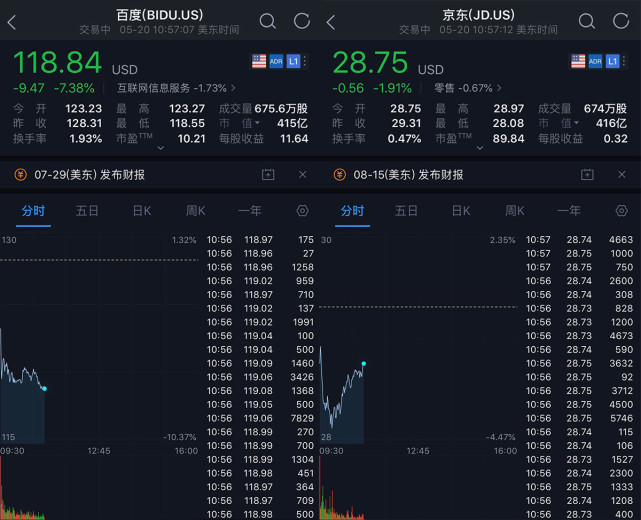The height and width of the screenshot is (520, 641).
Task: Dismiss JD 08-15 earnings notice
Action: (x=622, y=175)
